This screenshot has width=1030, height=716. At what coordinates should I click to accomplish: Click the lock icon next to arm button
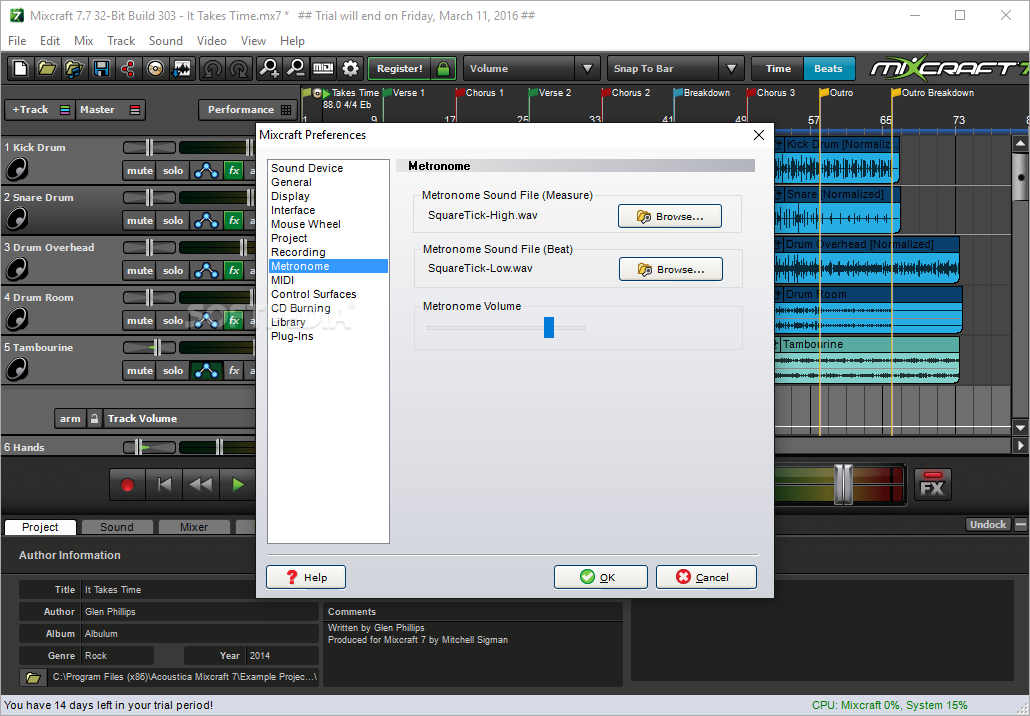point(95,418)
